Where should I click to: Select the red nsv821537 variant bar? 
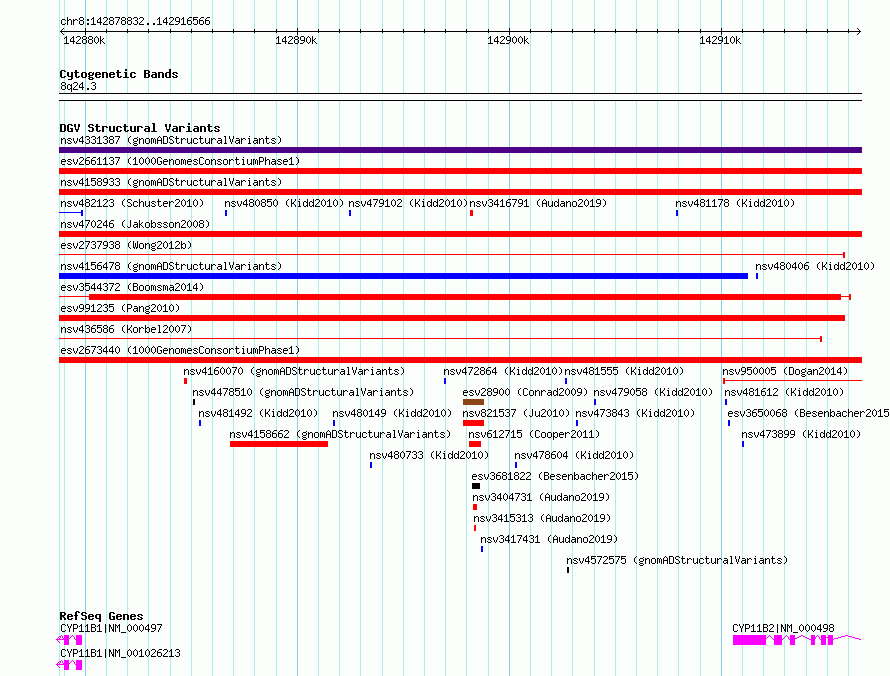473,423
